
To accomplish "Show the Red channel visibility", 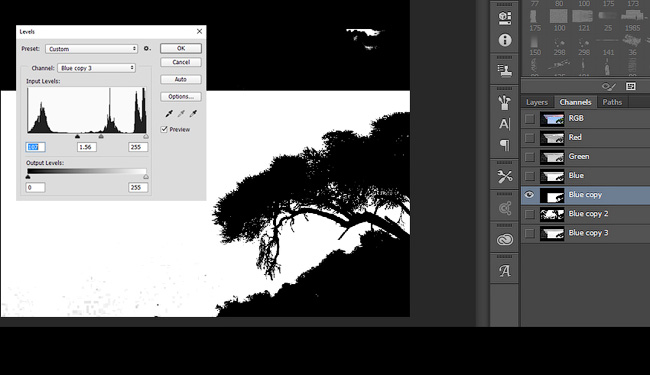I will click(x=529, y=138).
